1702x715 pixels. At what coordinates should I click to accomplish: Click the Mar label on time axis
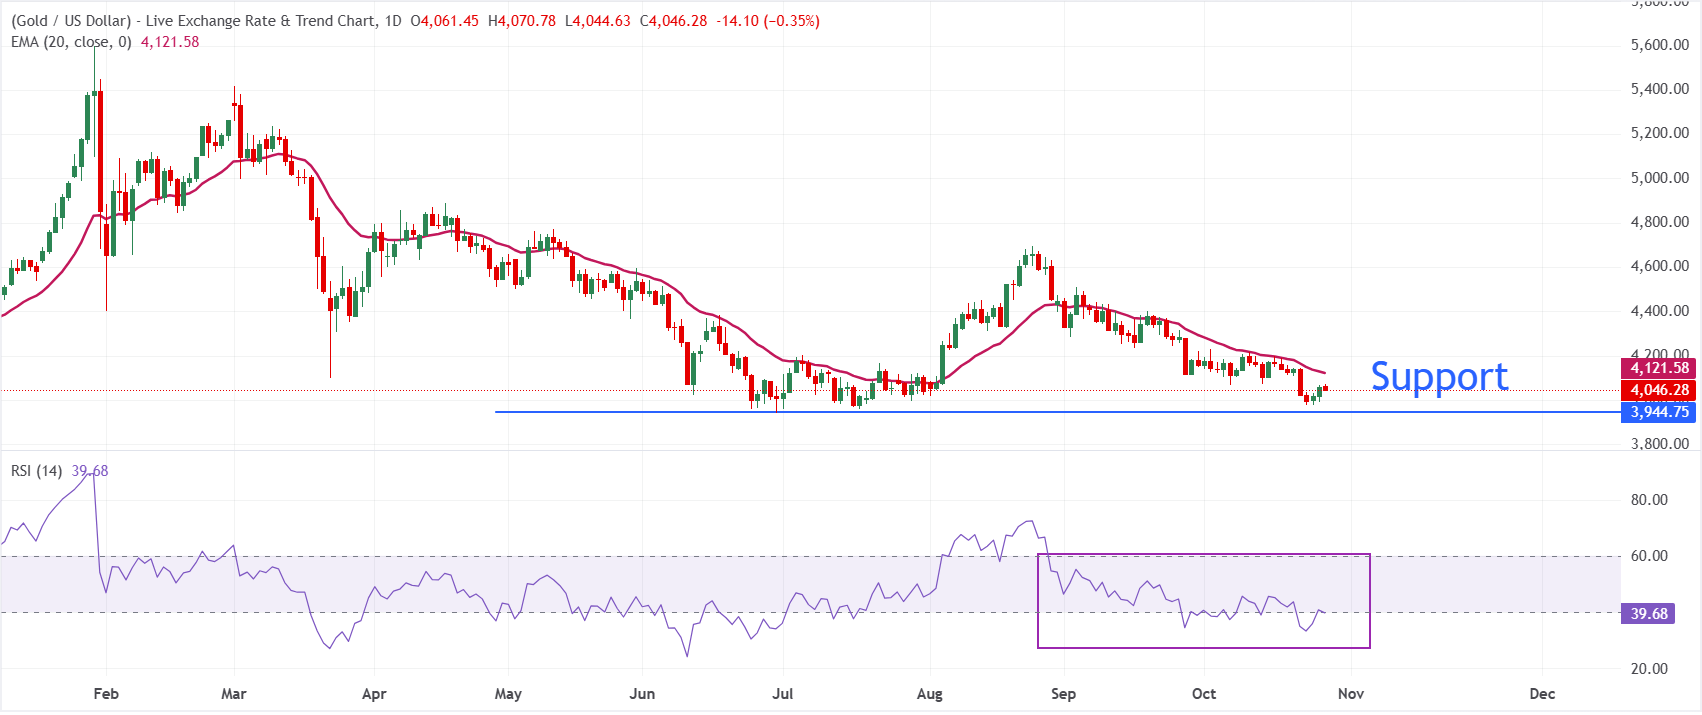pos(234,694)
